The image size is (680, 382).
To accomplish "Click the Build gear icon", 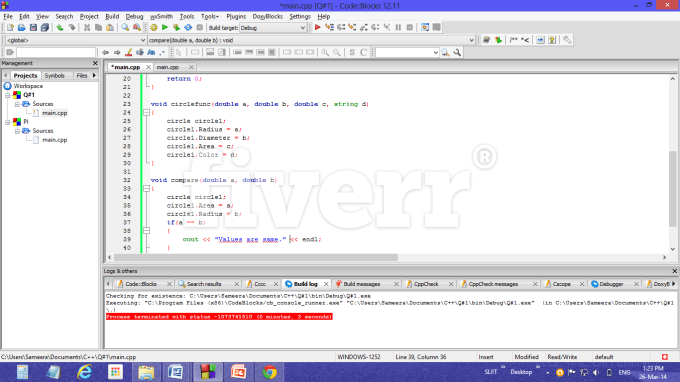I will click(154, 27).
